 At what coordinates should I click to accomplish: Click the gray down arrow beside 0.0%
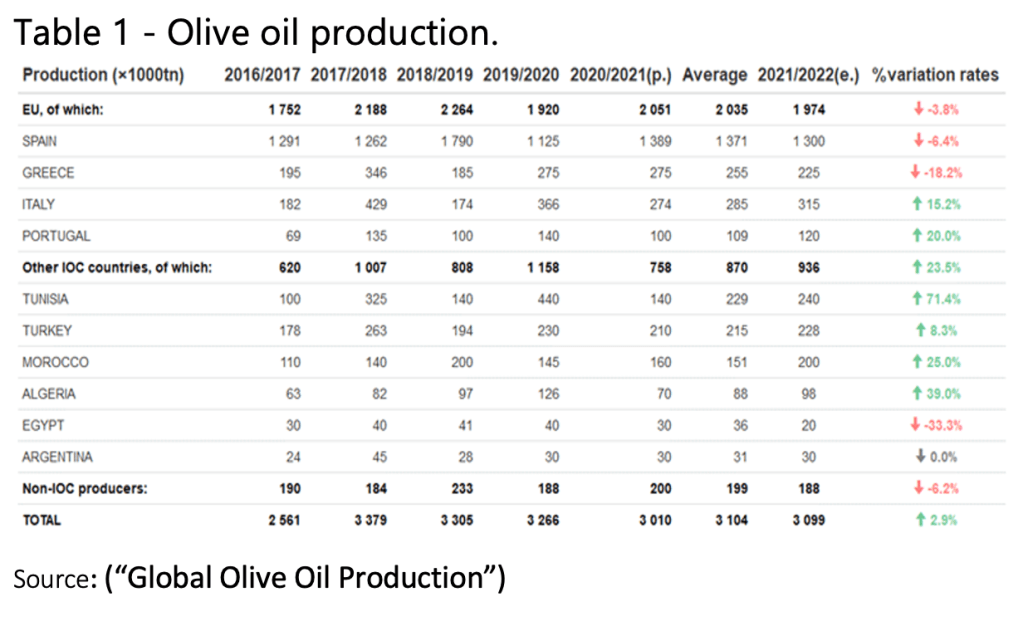(918, 457)
